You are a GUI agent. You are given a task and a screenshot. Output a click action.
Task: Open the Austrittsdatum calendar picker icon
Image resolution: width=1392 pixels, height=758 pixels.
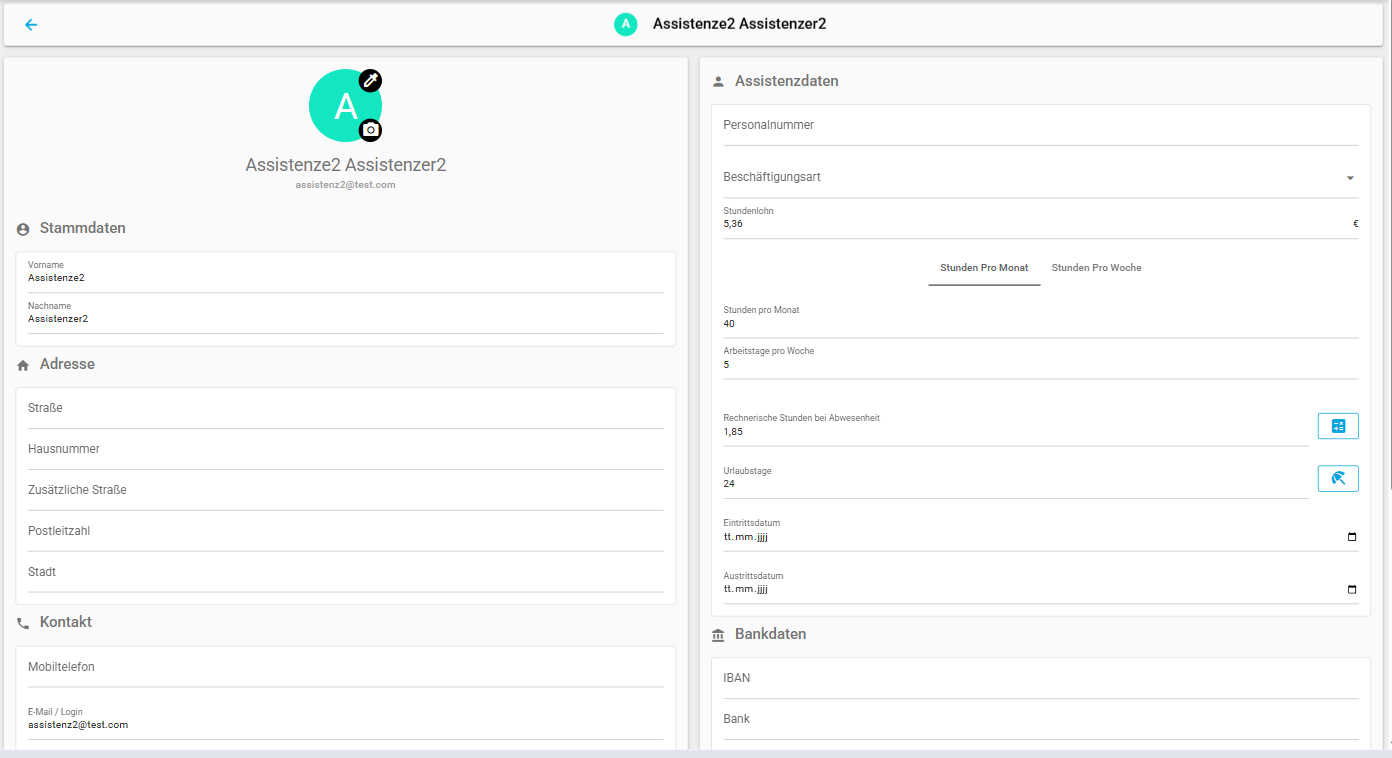pyautogui.click(x=1352, y=590)
